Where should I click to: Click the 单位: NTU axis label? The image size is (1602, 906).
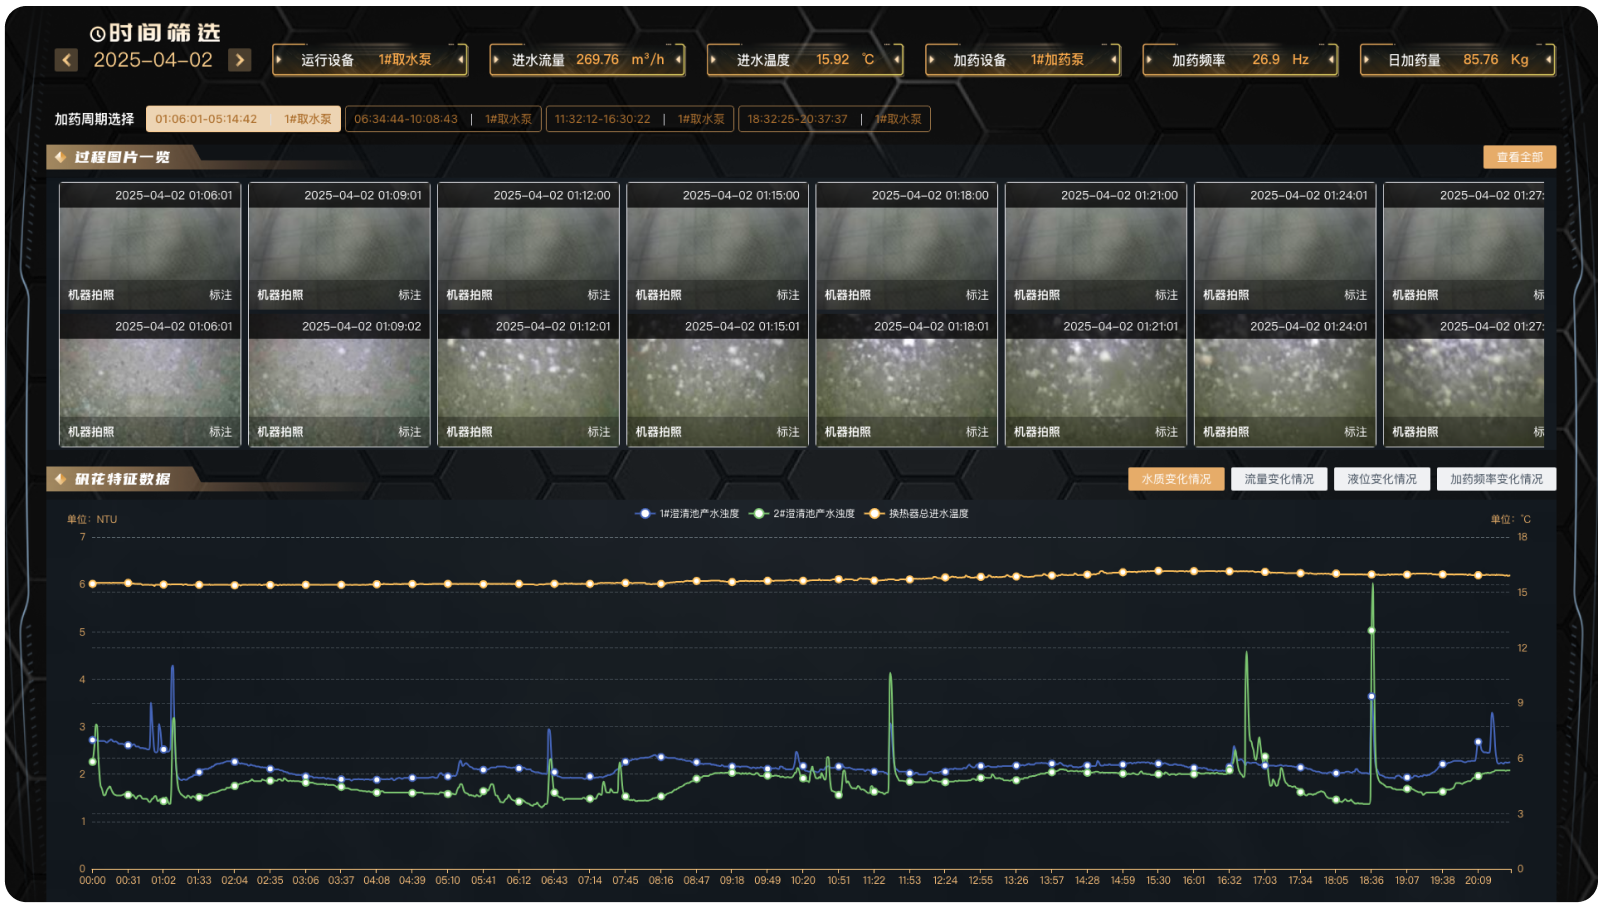coord(92,519)
